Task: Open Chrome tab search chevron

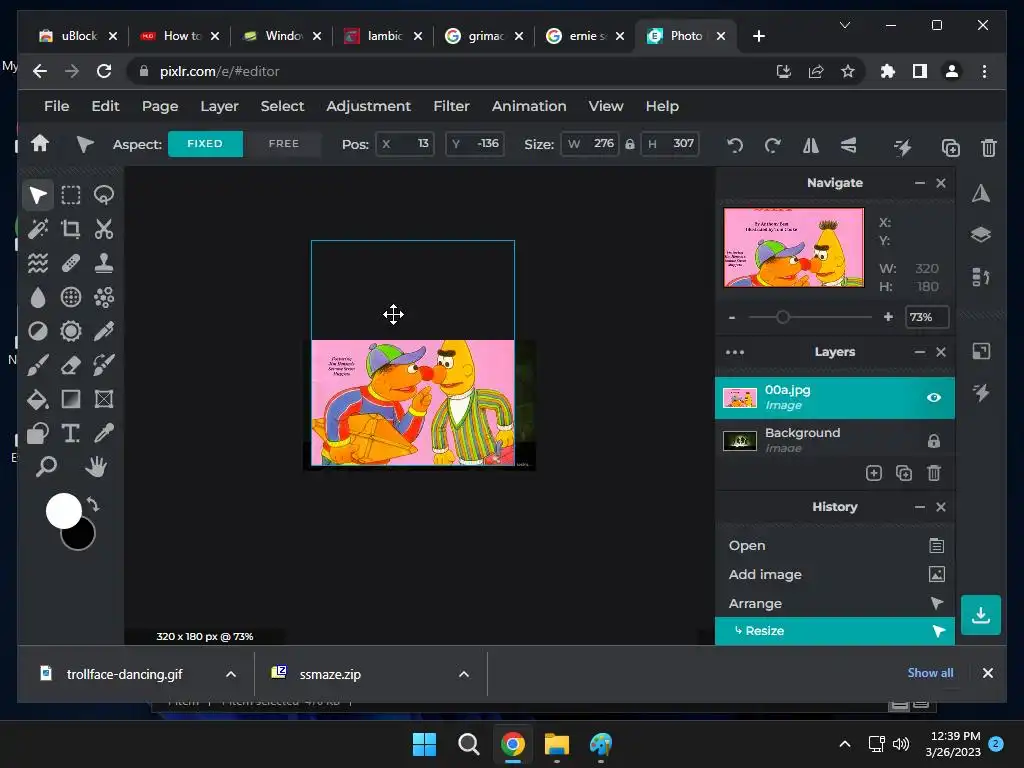Action: [x=844, y=25]
